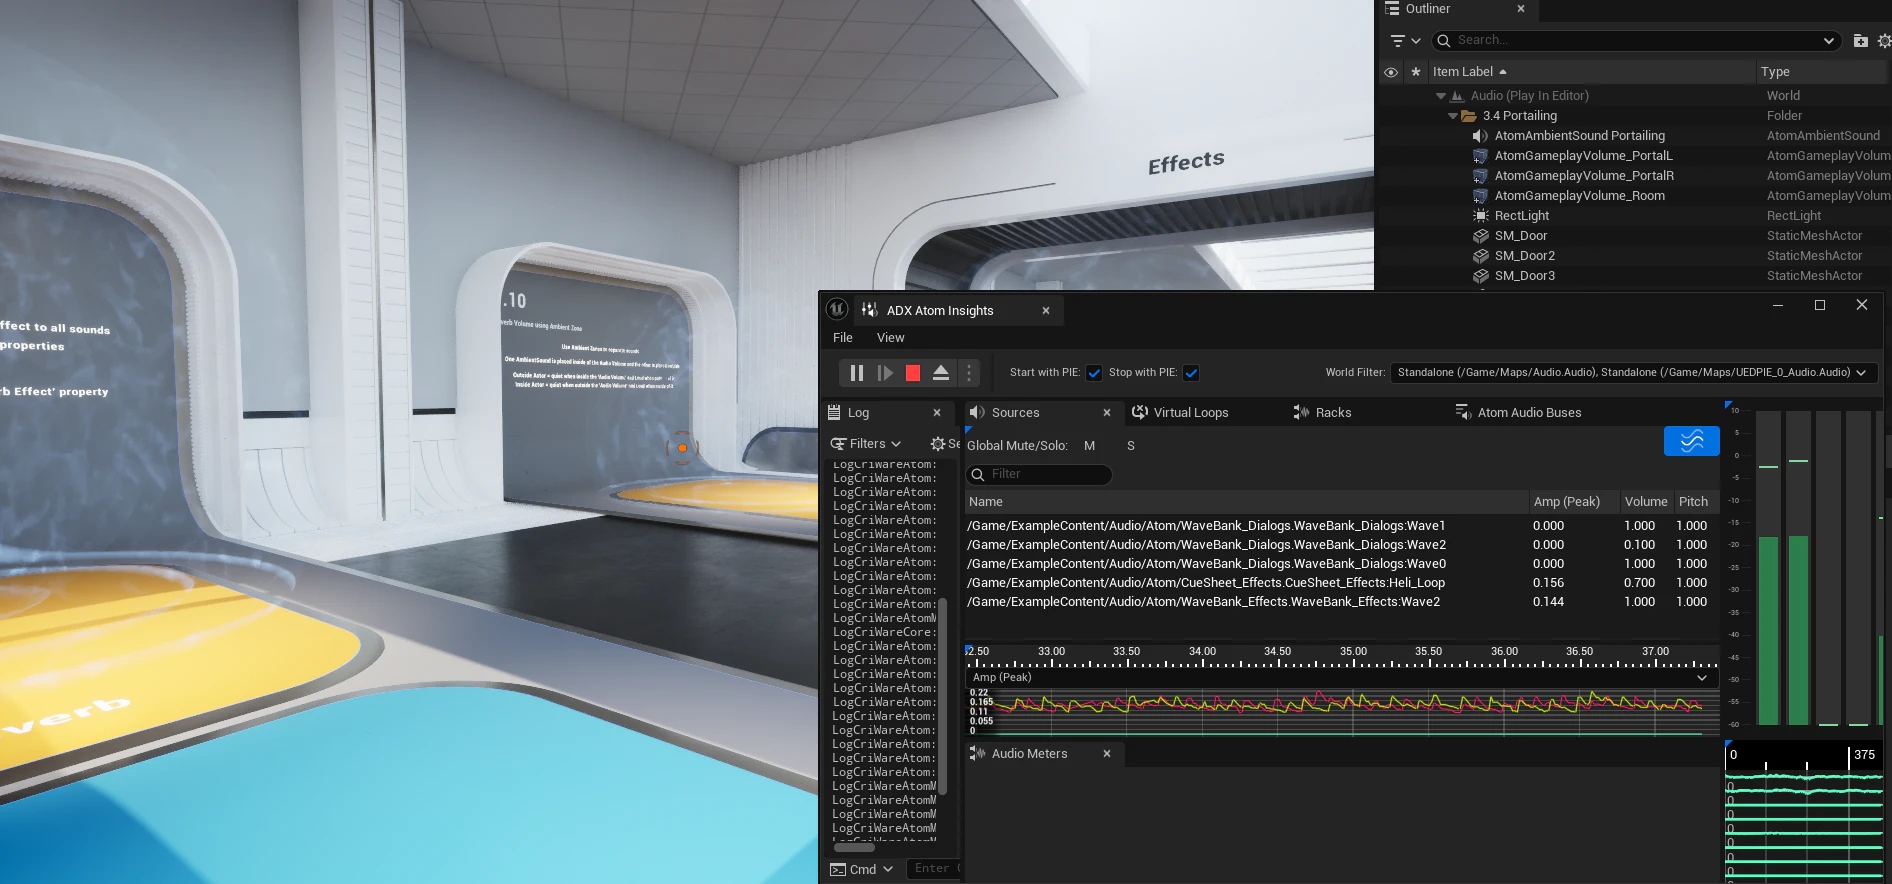This screenshot has width=1892, height=884.
Task: Toggle the Start with PIE checkbox
Action: click(1094, 373)
